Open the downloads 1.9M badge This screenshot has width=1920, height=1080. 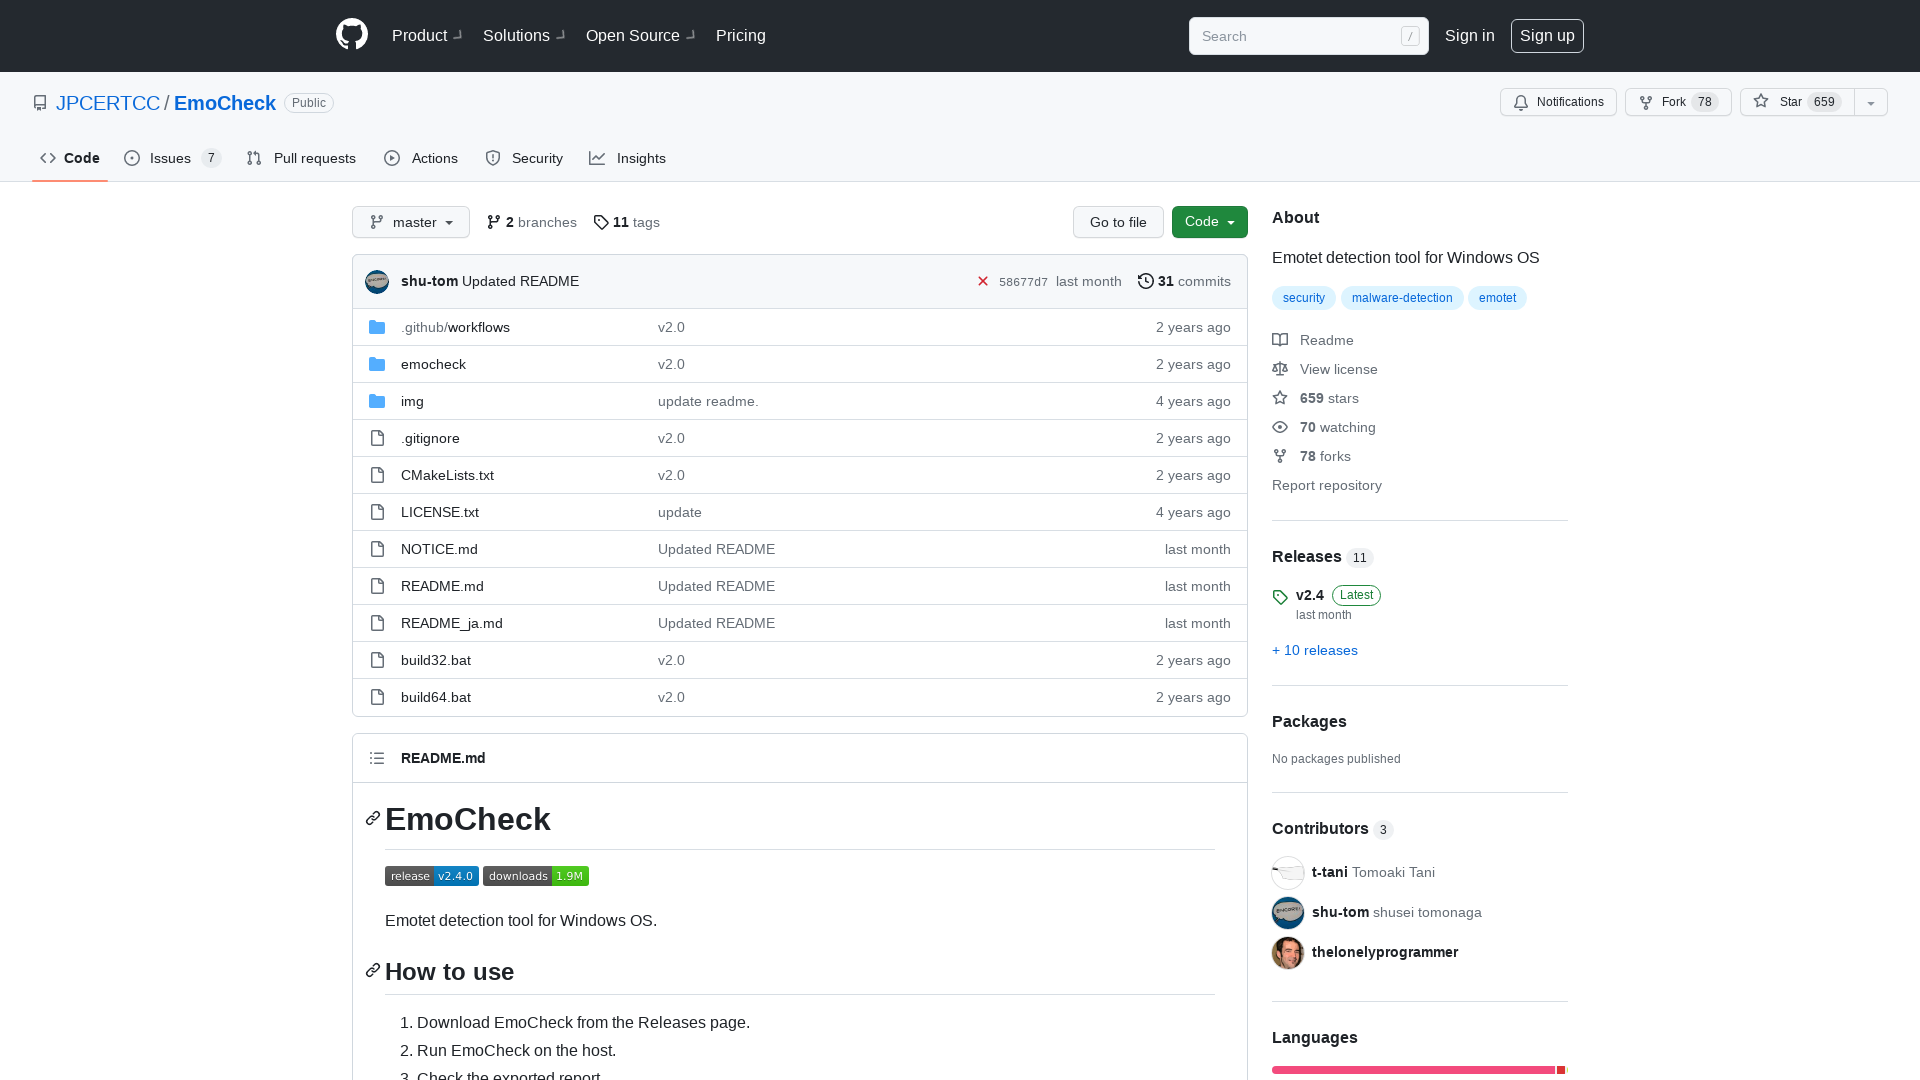pos(536,876)
